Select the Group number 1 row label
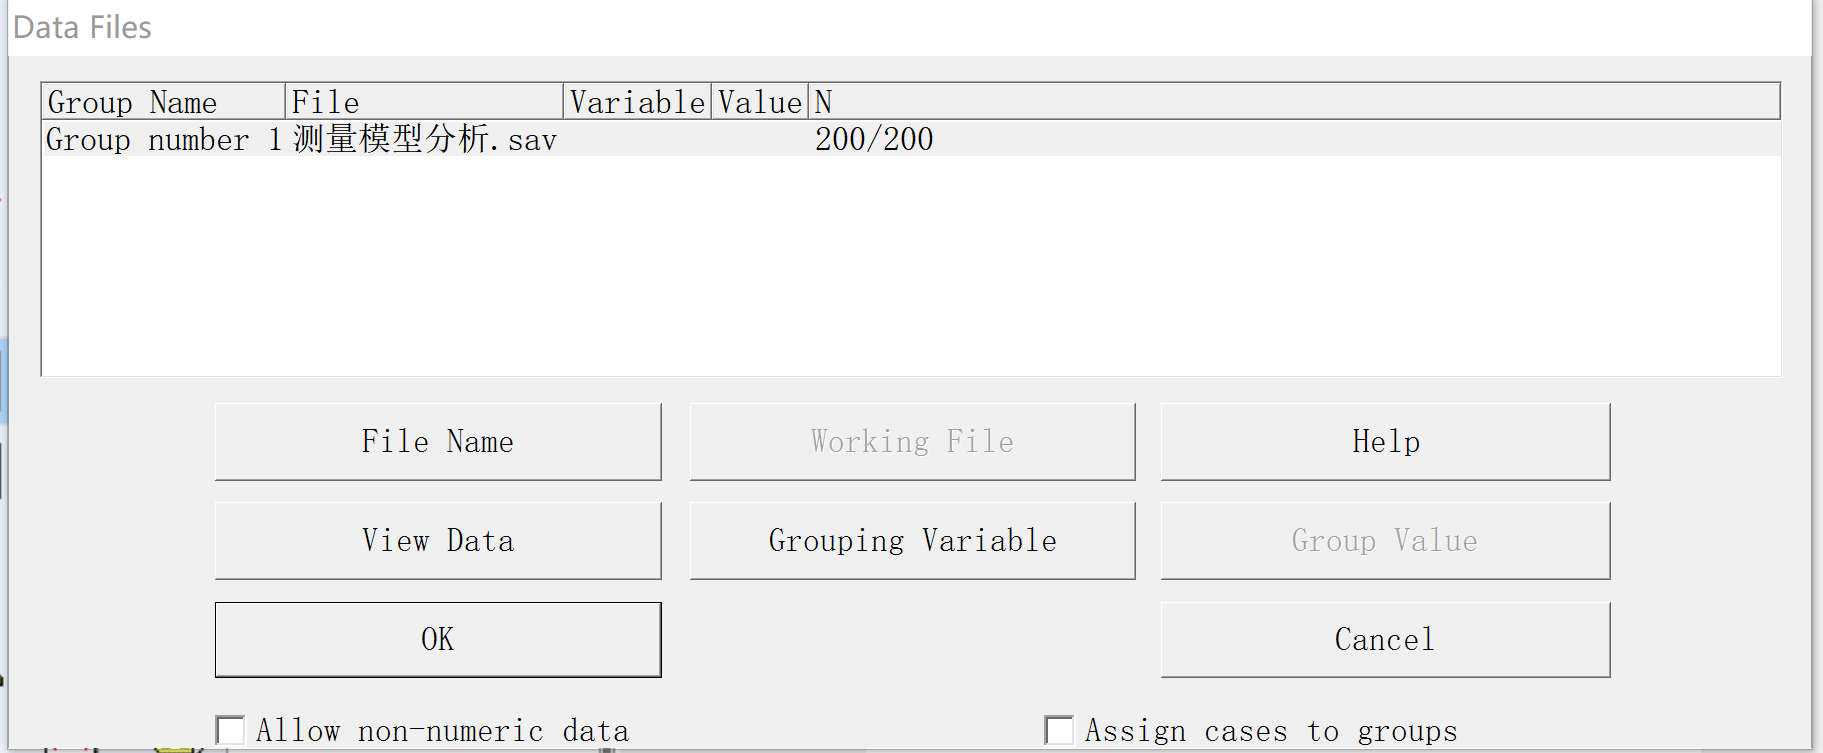 click(x=163, y=139)
